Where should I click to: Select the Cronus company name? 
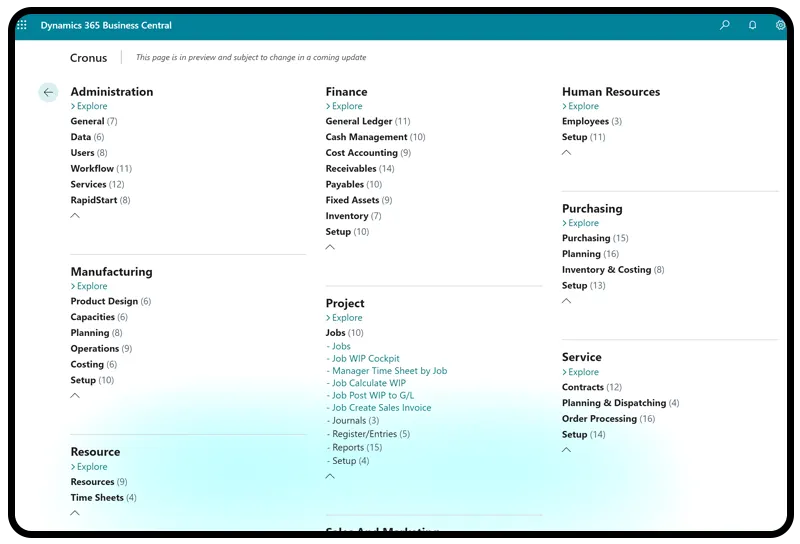pyautogui.click(x=88, y=58)
